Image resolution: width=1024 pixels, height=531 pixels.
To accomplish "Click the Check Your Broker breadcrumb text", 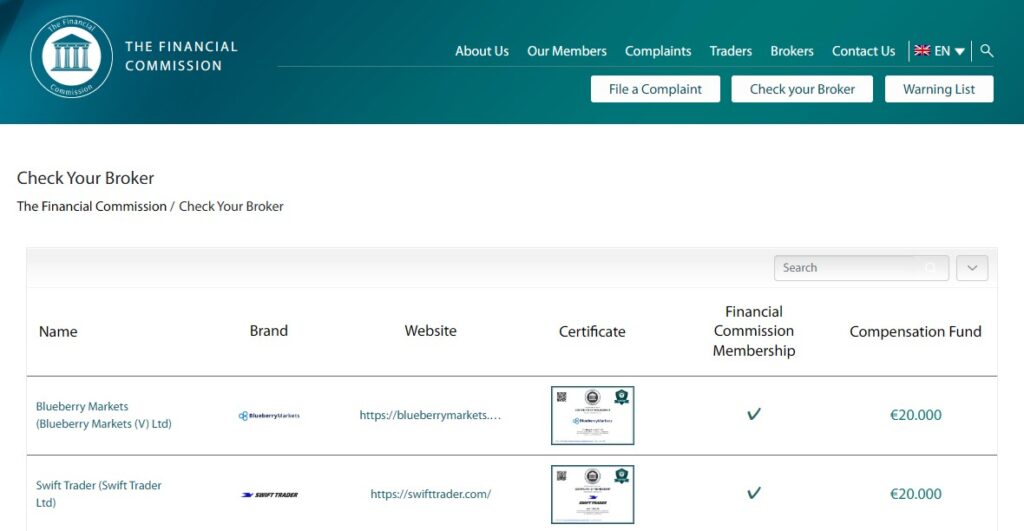I will pos(231,206).
